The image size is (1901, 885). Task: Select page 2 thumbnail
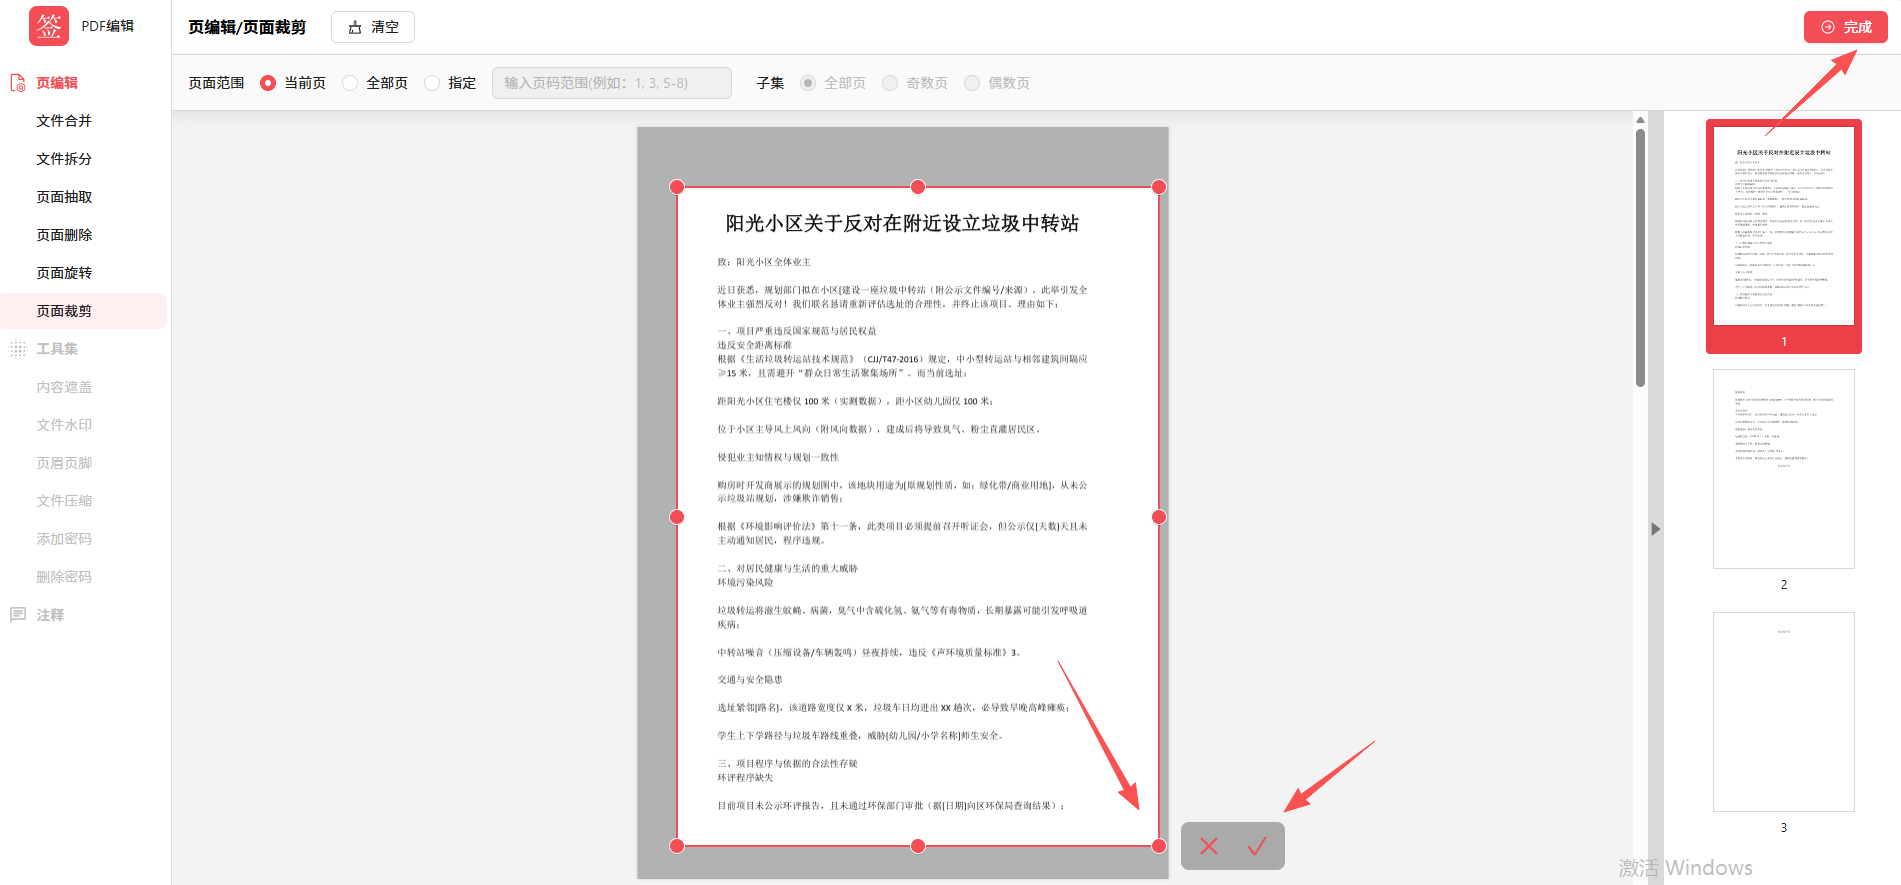point(1784,469)
